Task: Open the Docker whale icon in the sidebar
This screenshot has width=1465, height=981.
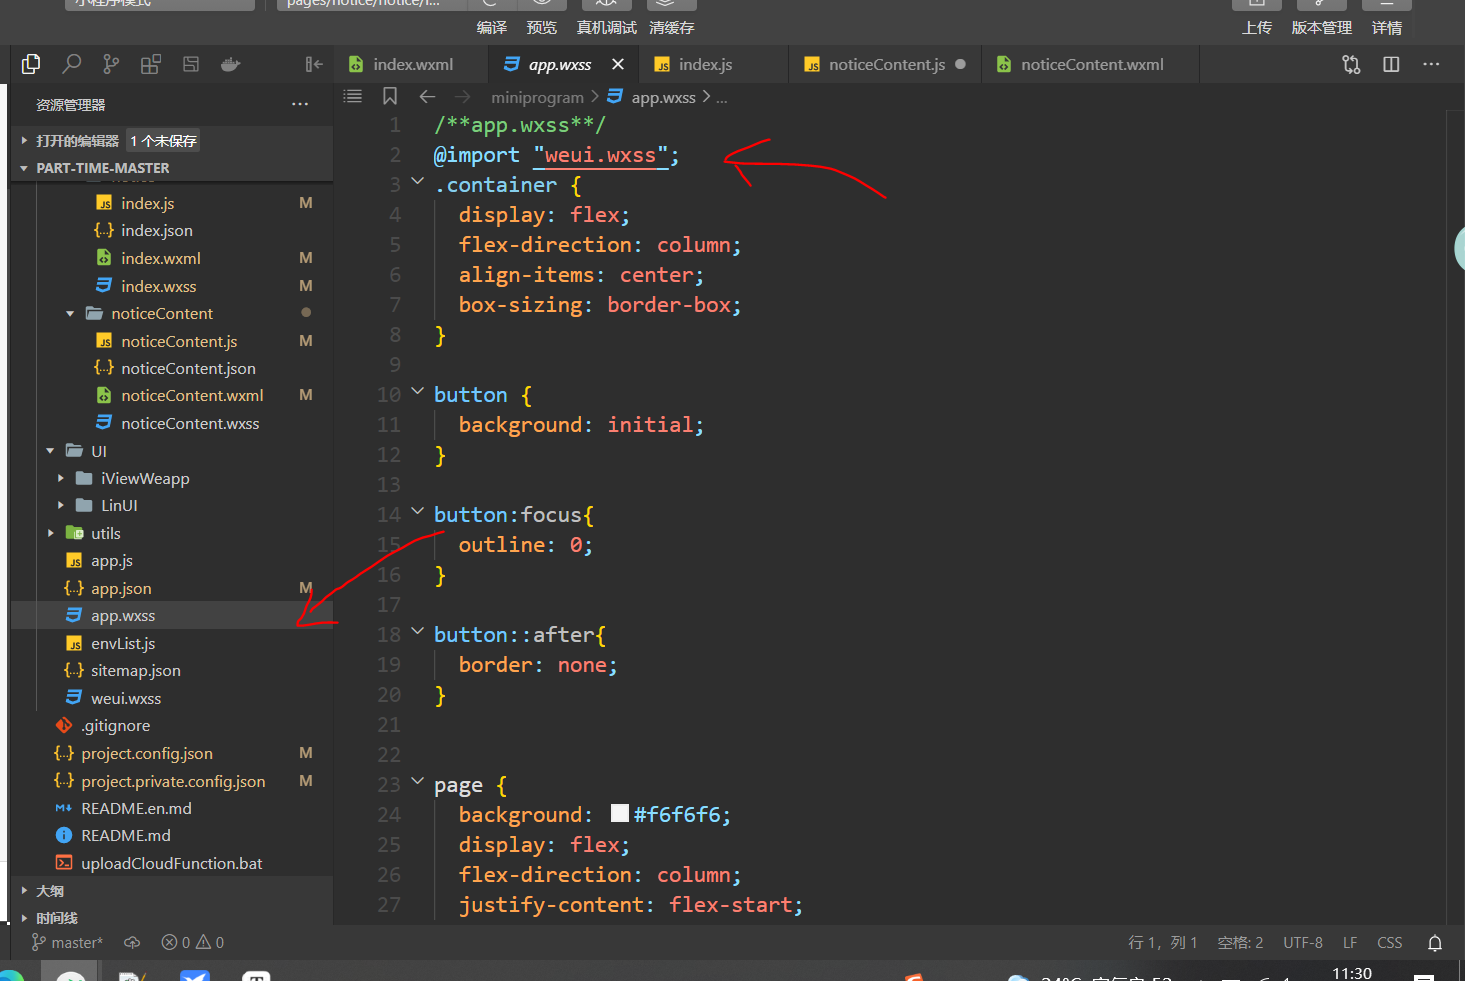Action: (x=231, y=64)
